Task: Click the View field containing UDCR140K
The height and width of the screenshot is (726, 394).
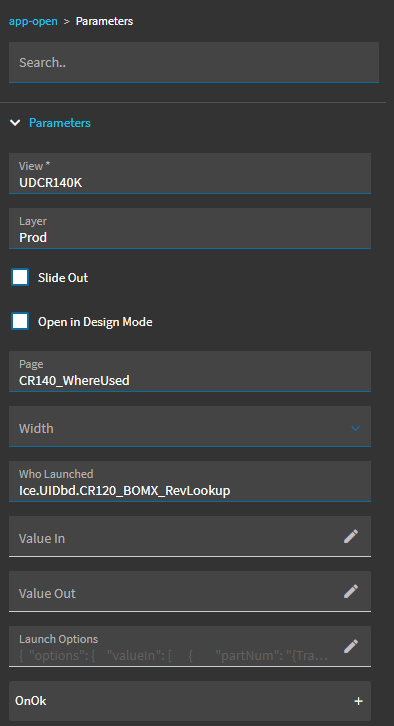Action: tap(190, 173)
